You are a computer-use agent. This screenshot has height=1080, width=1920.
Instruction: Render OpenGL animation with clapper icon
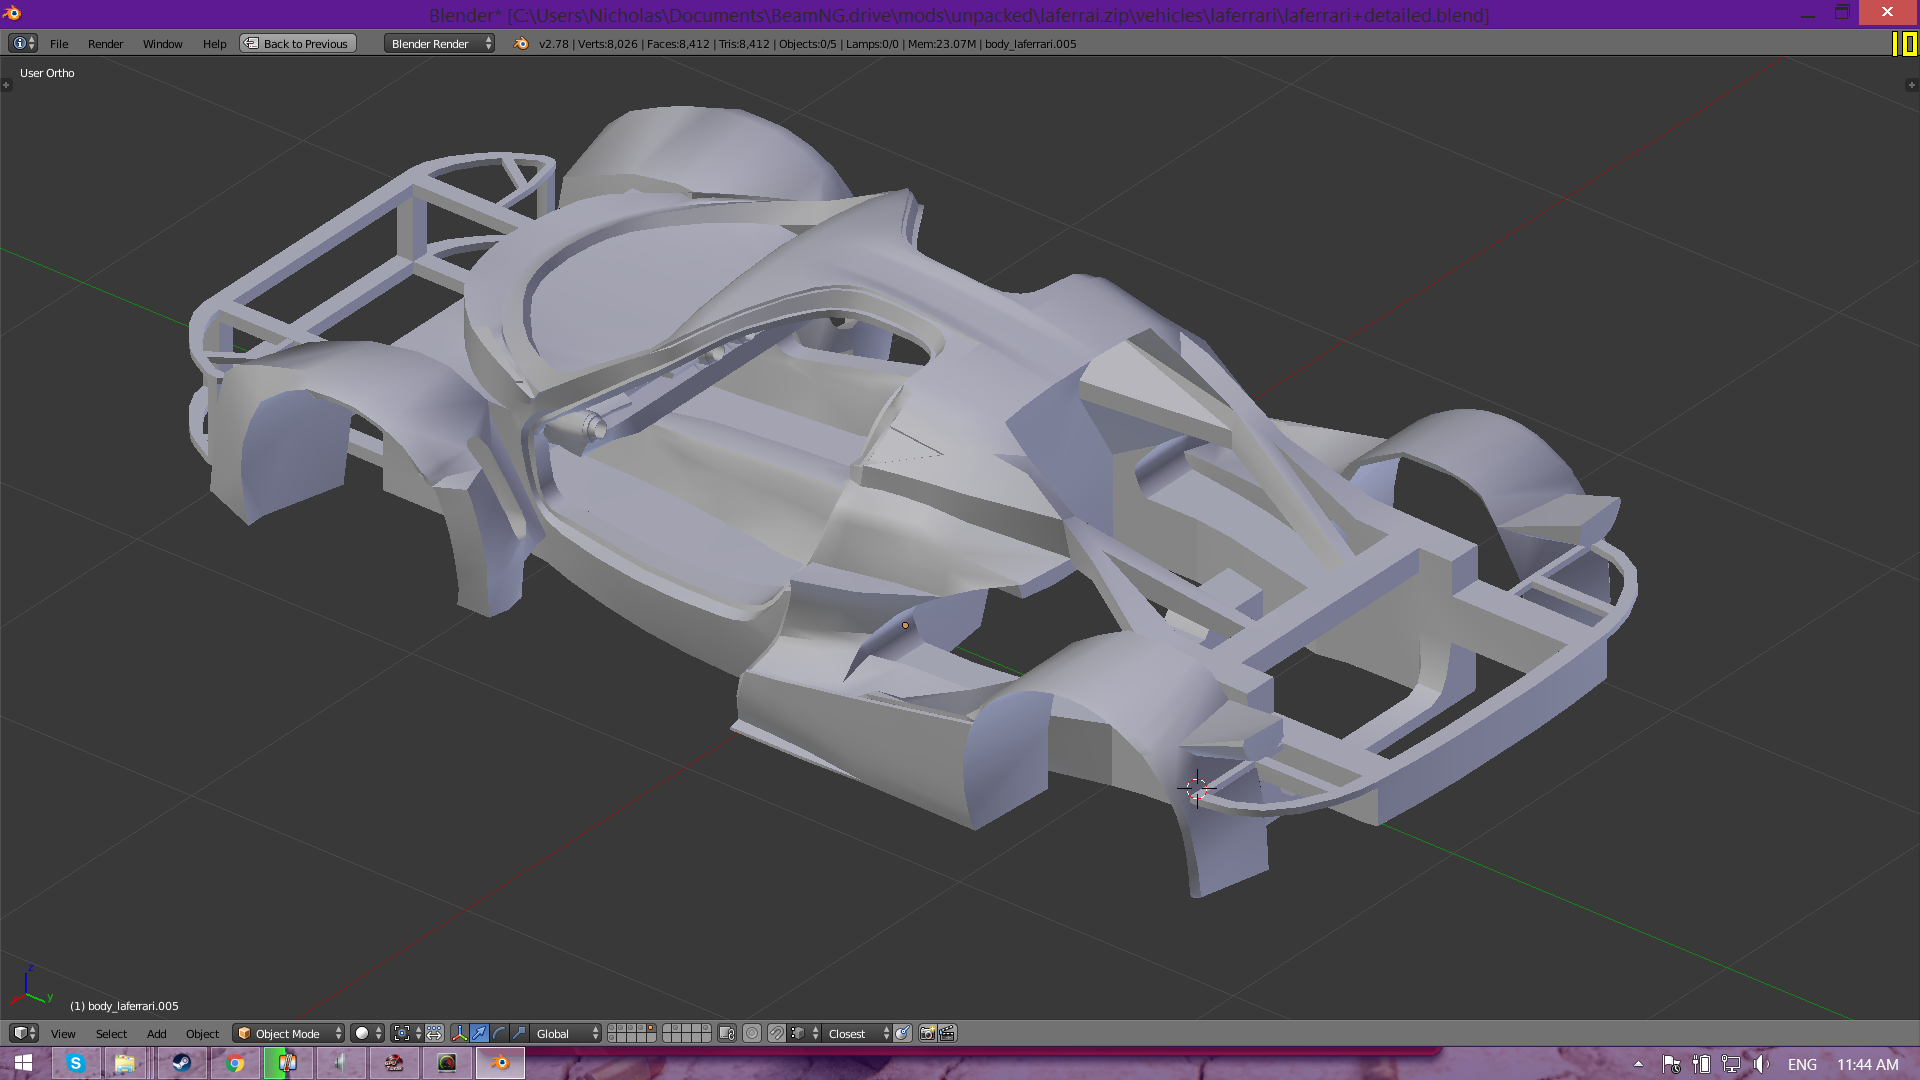(947, 1034)
